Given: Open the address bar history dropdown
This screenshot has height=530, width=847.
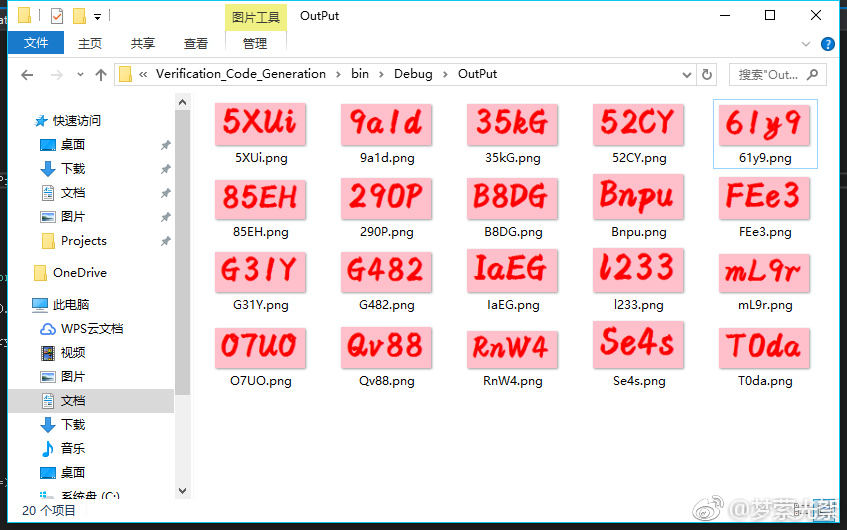Looking at the screenshot, I should (686, 75).
